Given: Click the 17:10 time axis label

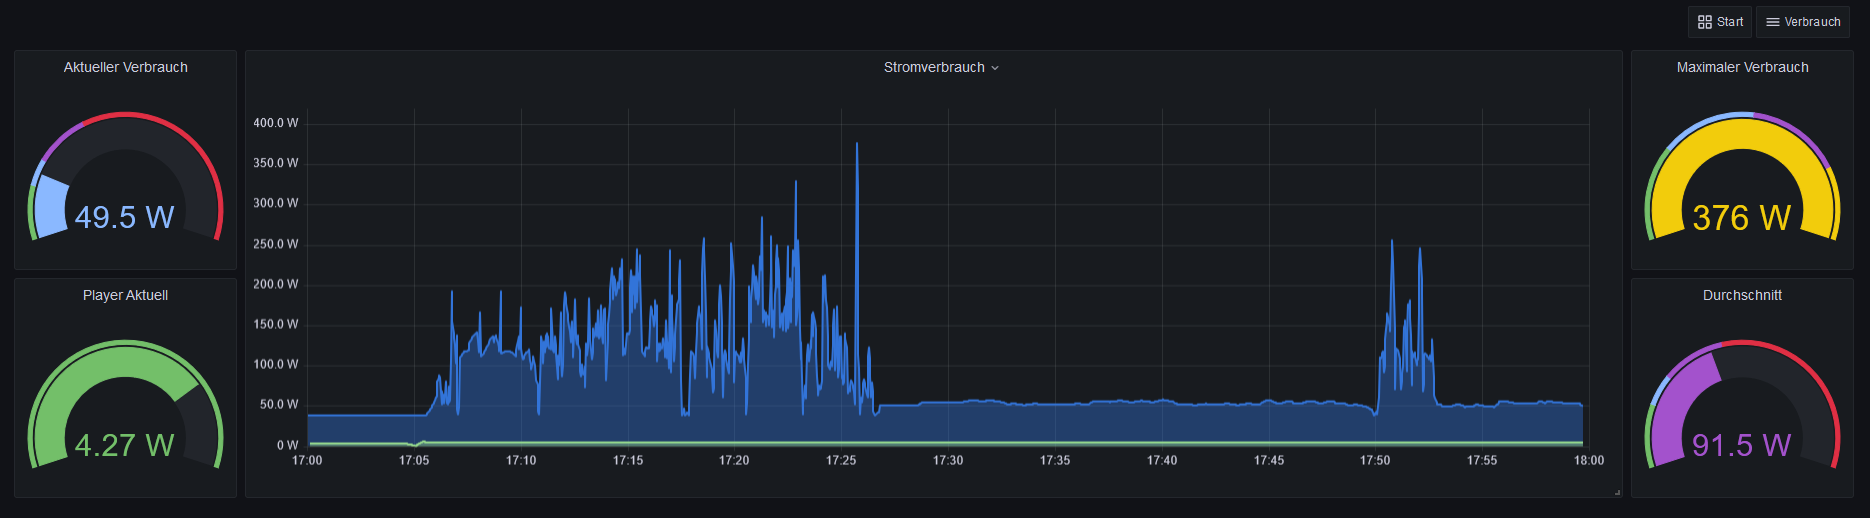Looking at the screenshot, I should click(521, 460).
